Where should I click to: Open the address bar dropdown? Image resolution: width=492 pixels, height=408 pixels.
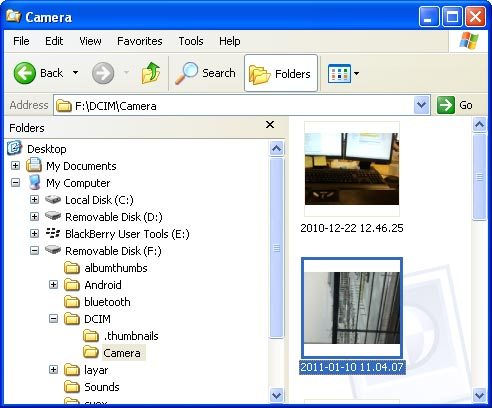421,105
